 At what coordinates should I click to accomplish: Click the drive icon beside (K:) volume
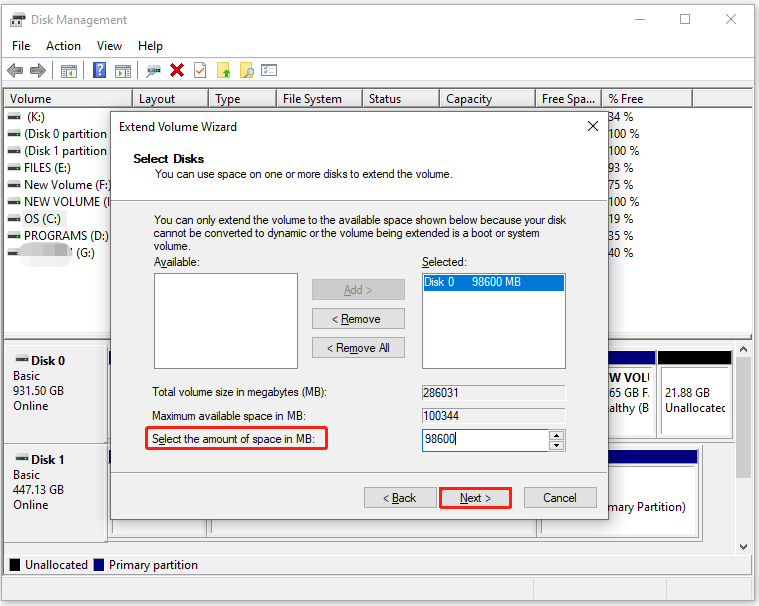(14, 117)
